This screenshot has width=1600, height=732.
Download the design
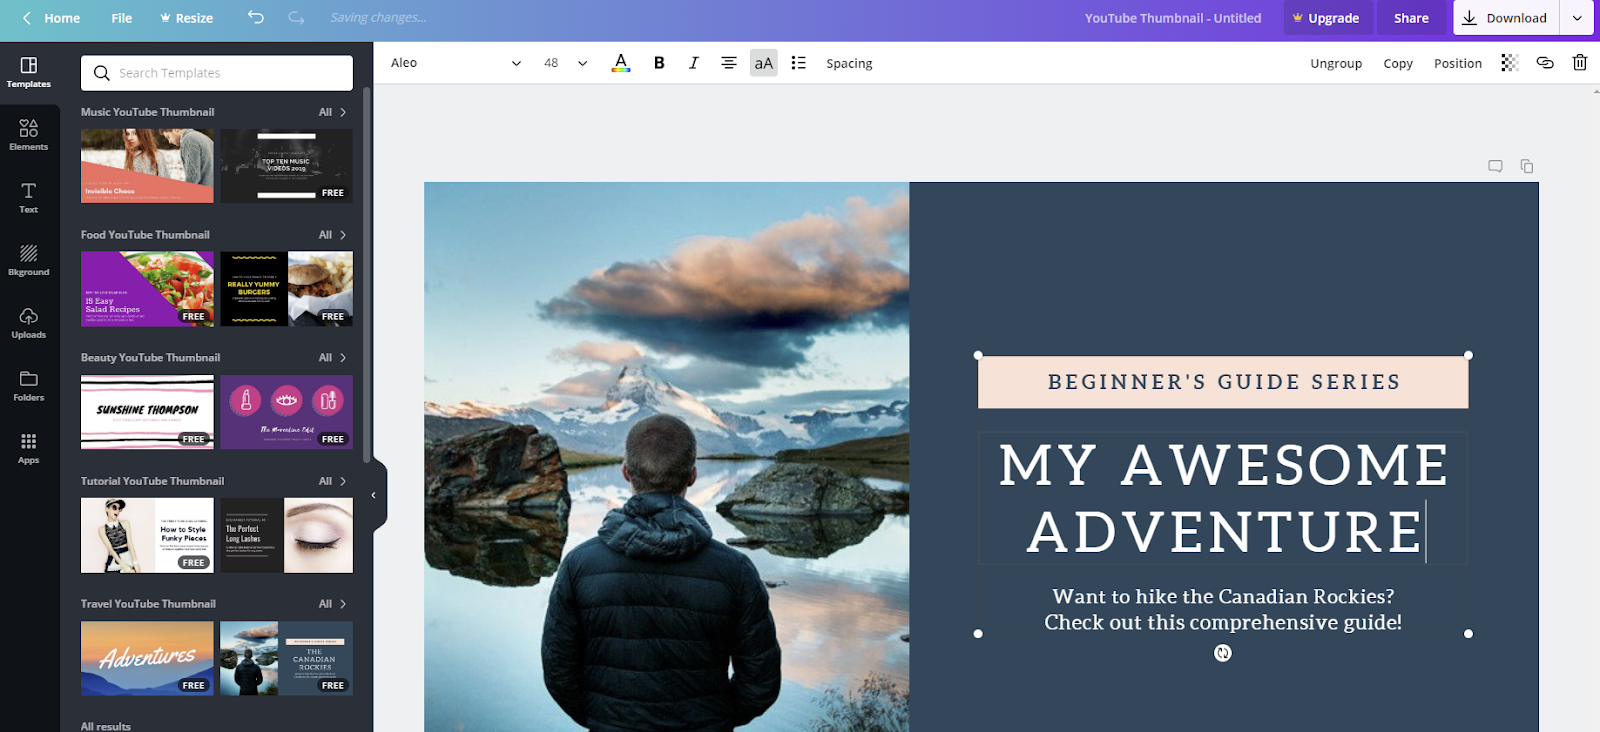(x=1505, y=18)
